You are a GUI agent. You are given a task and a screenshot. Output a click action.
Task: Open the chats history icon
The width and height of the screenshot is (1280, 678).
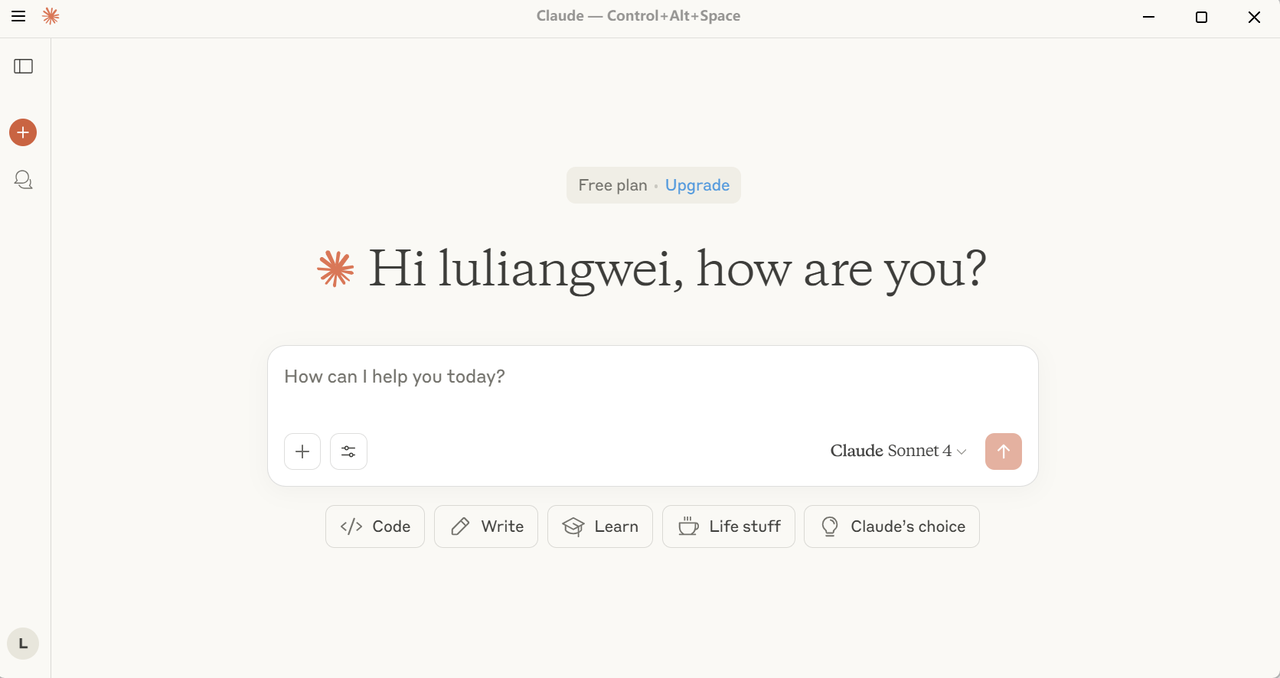(x=23, y=180)
